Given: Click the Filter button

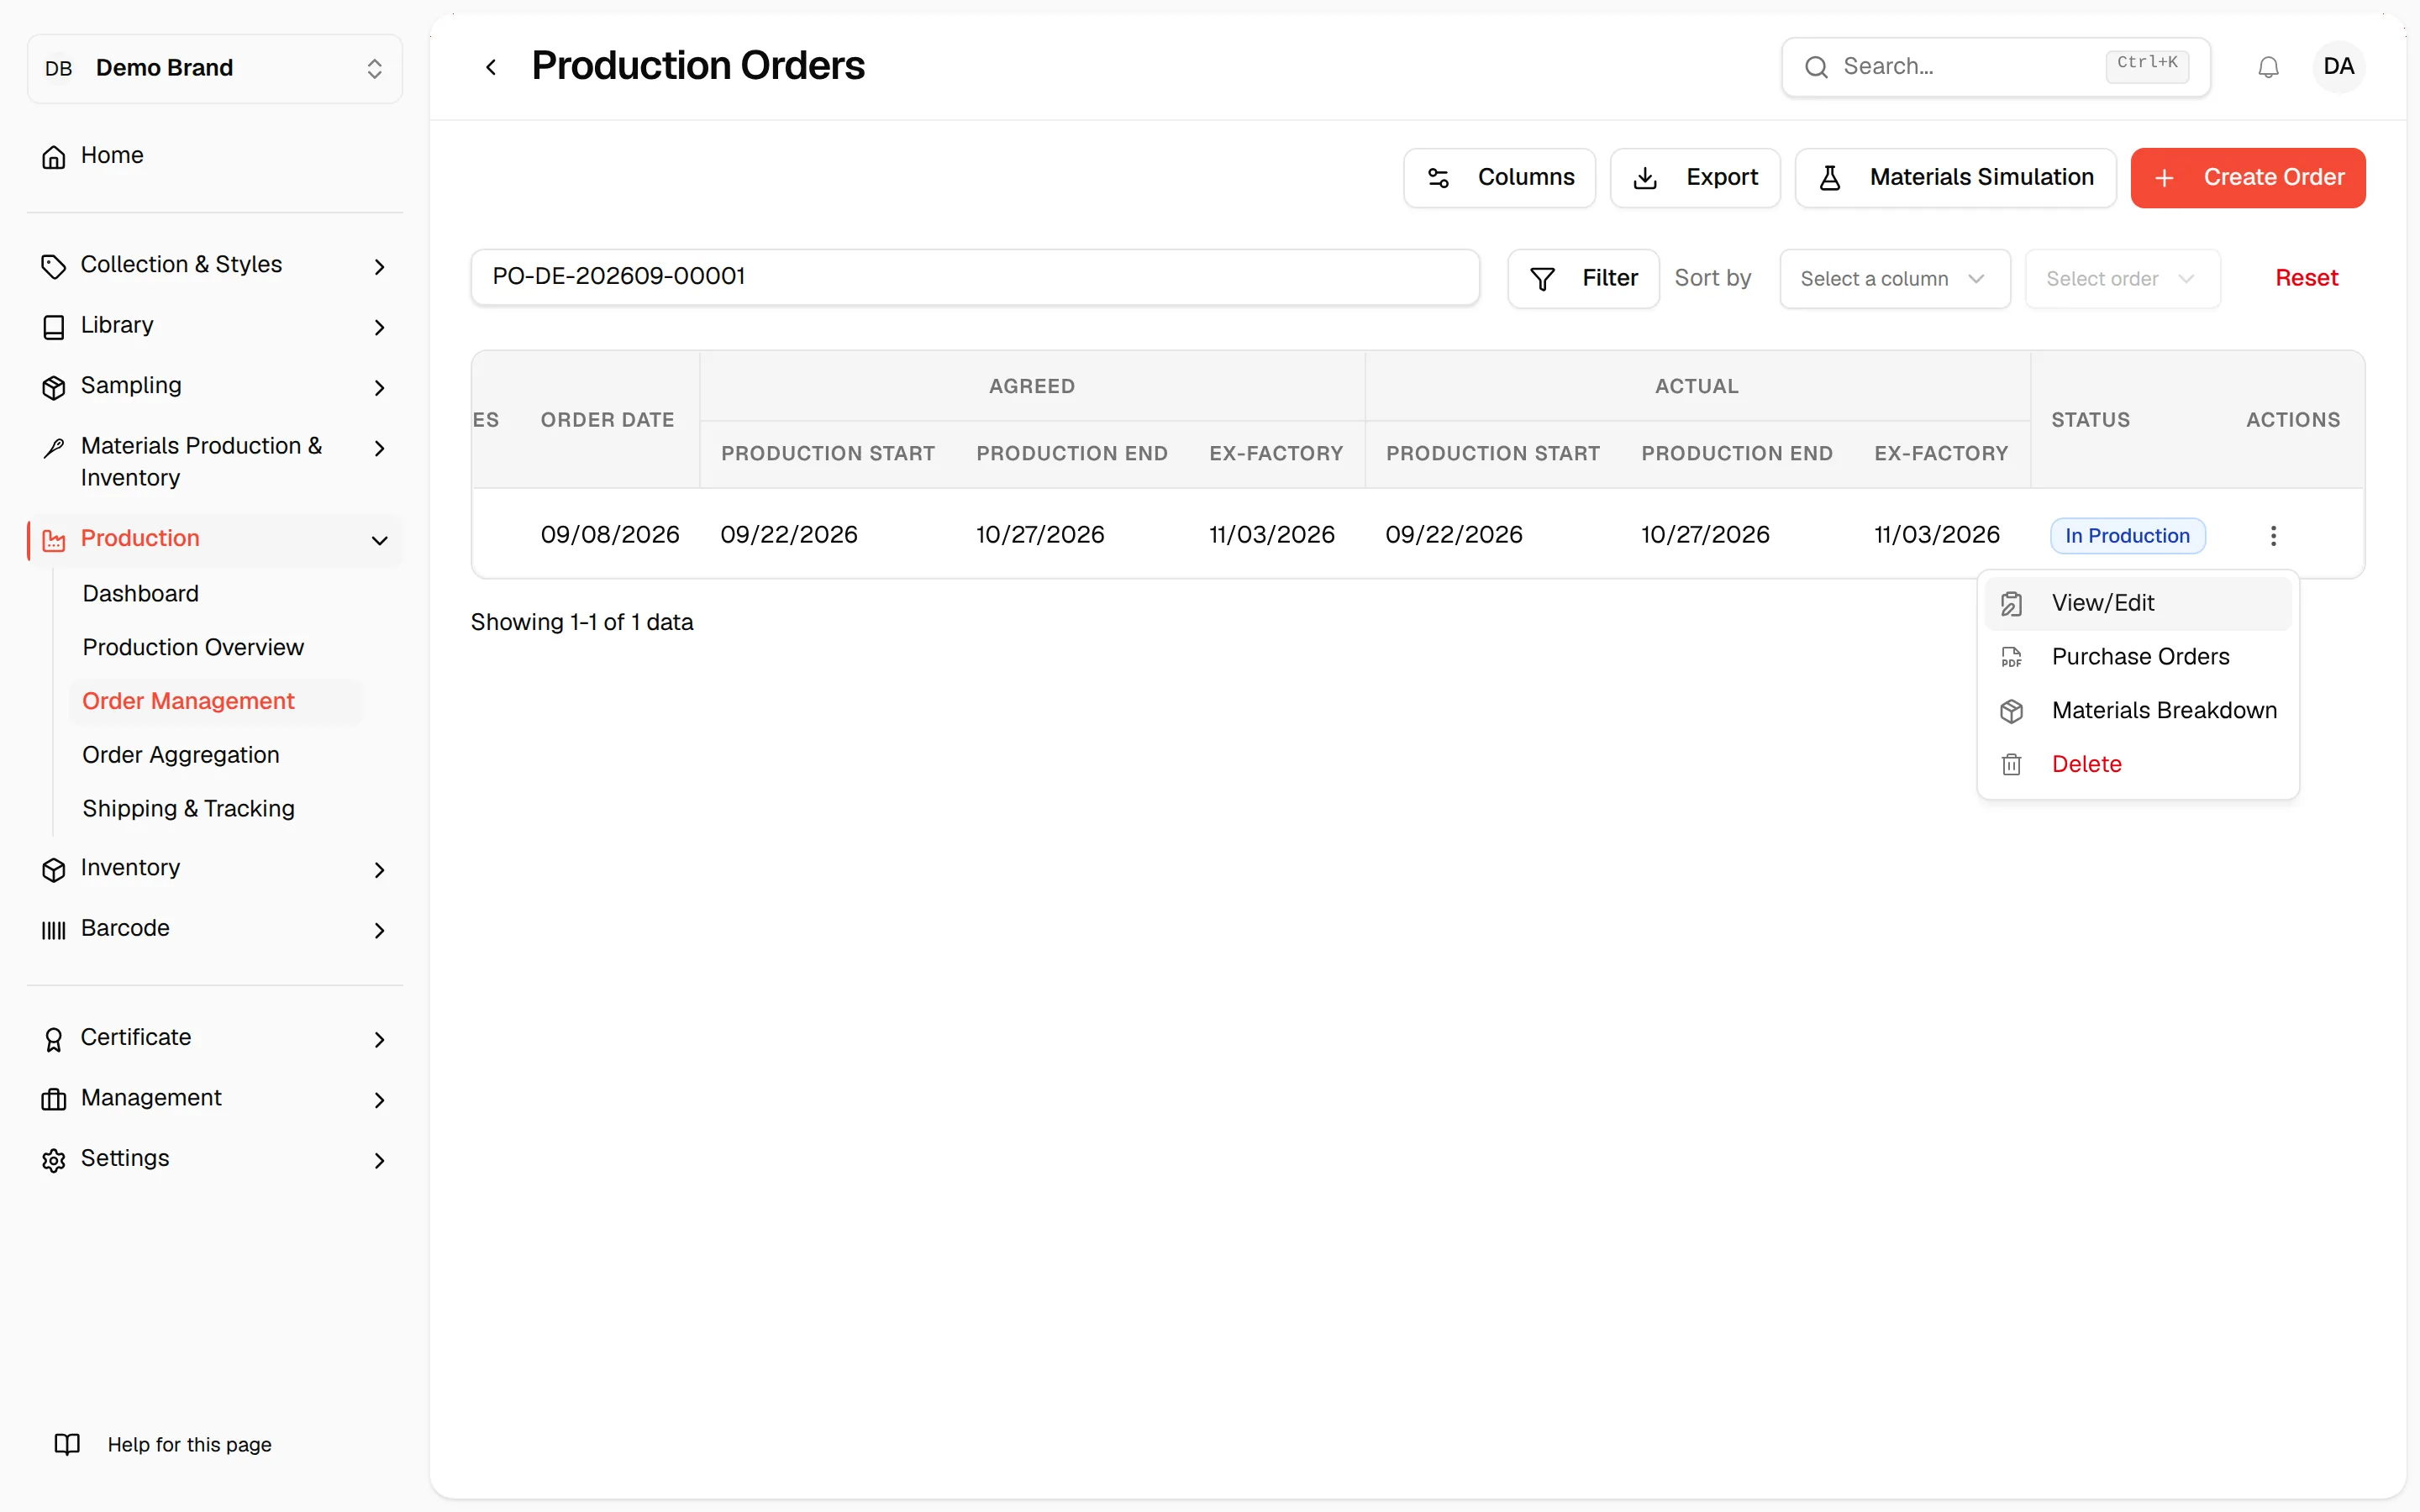Looking at the screenshot, I should click(1583, 279).
